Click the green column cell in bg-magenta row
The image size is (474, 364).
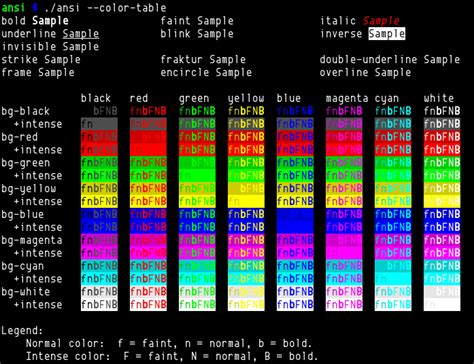tap(197, 240)
